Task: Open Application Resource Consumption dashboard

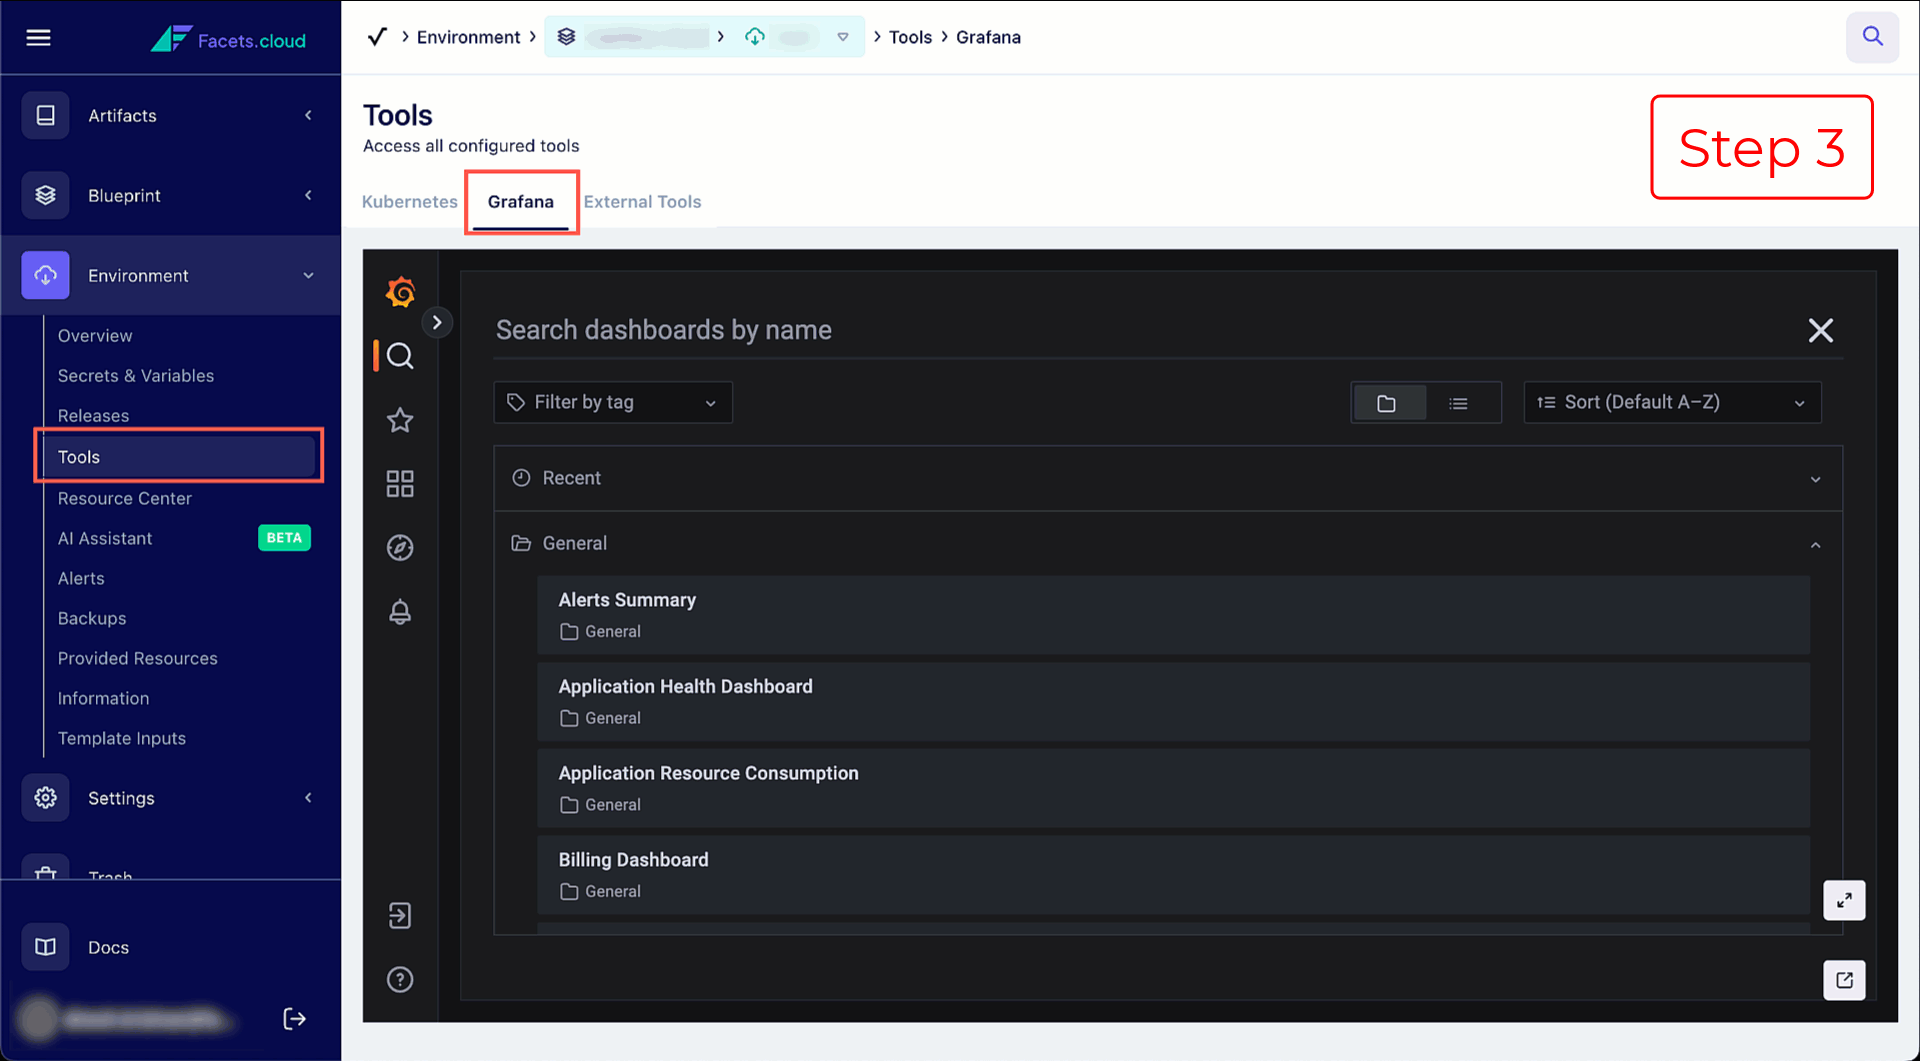Action: pyautogui.click(x=1173, y=788)
